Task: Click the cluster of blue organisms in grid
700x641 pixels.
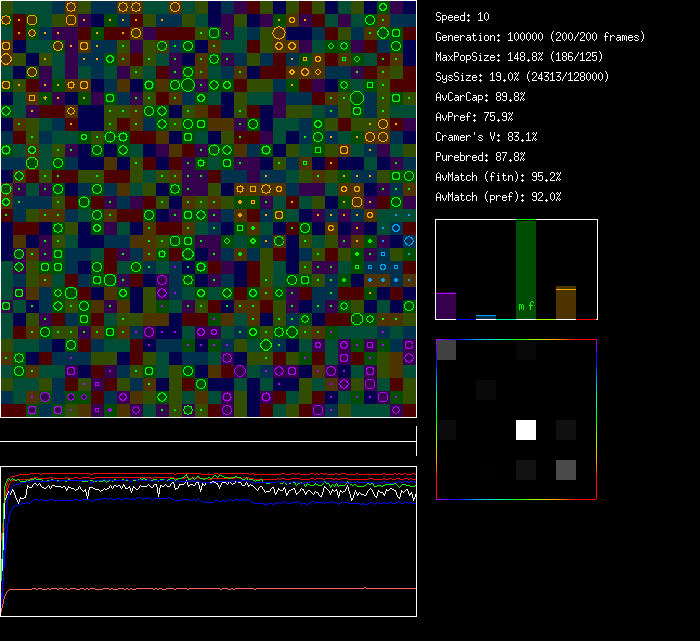Action: click(x=385, y=265)
